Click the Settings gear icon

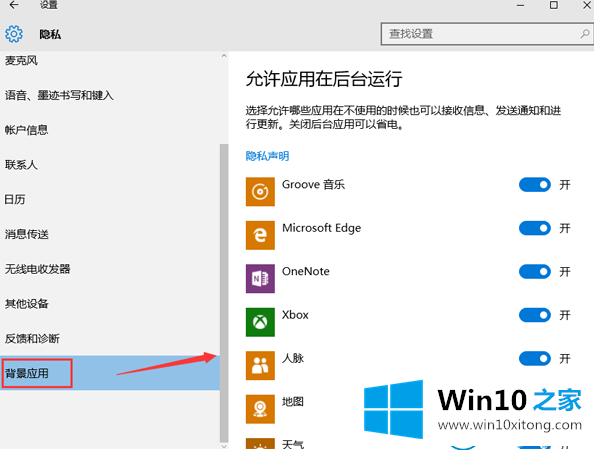click(14, 34)
